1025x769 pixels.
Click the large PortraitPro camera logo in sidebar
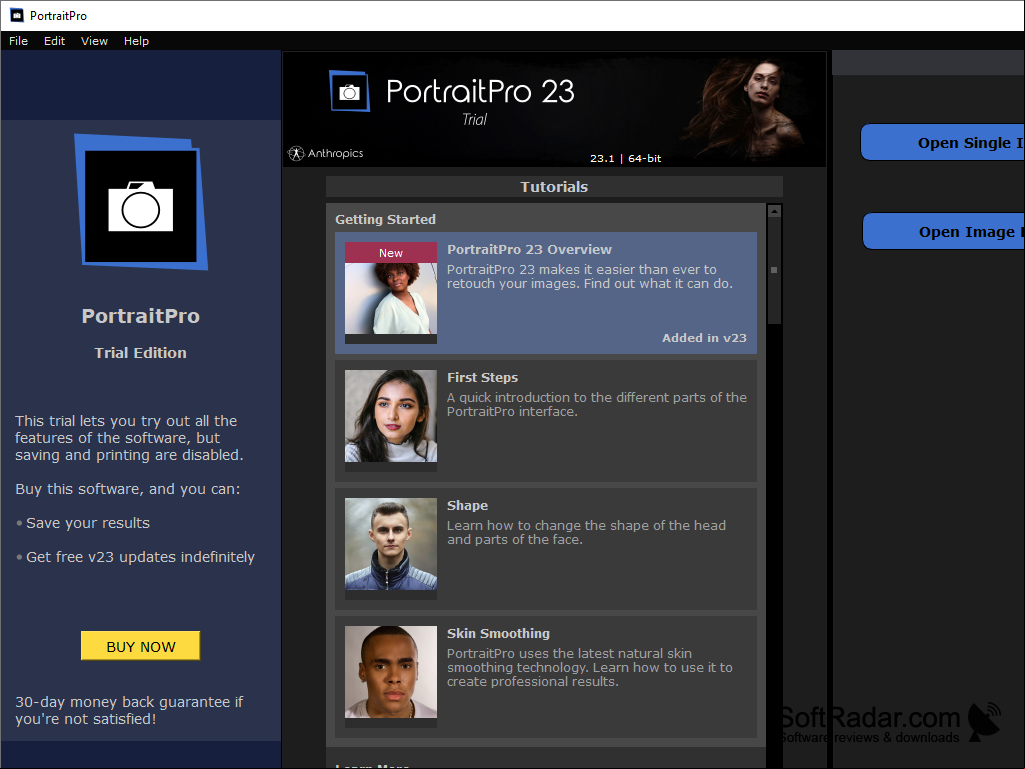141,202
